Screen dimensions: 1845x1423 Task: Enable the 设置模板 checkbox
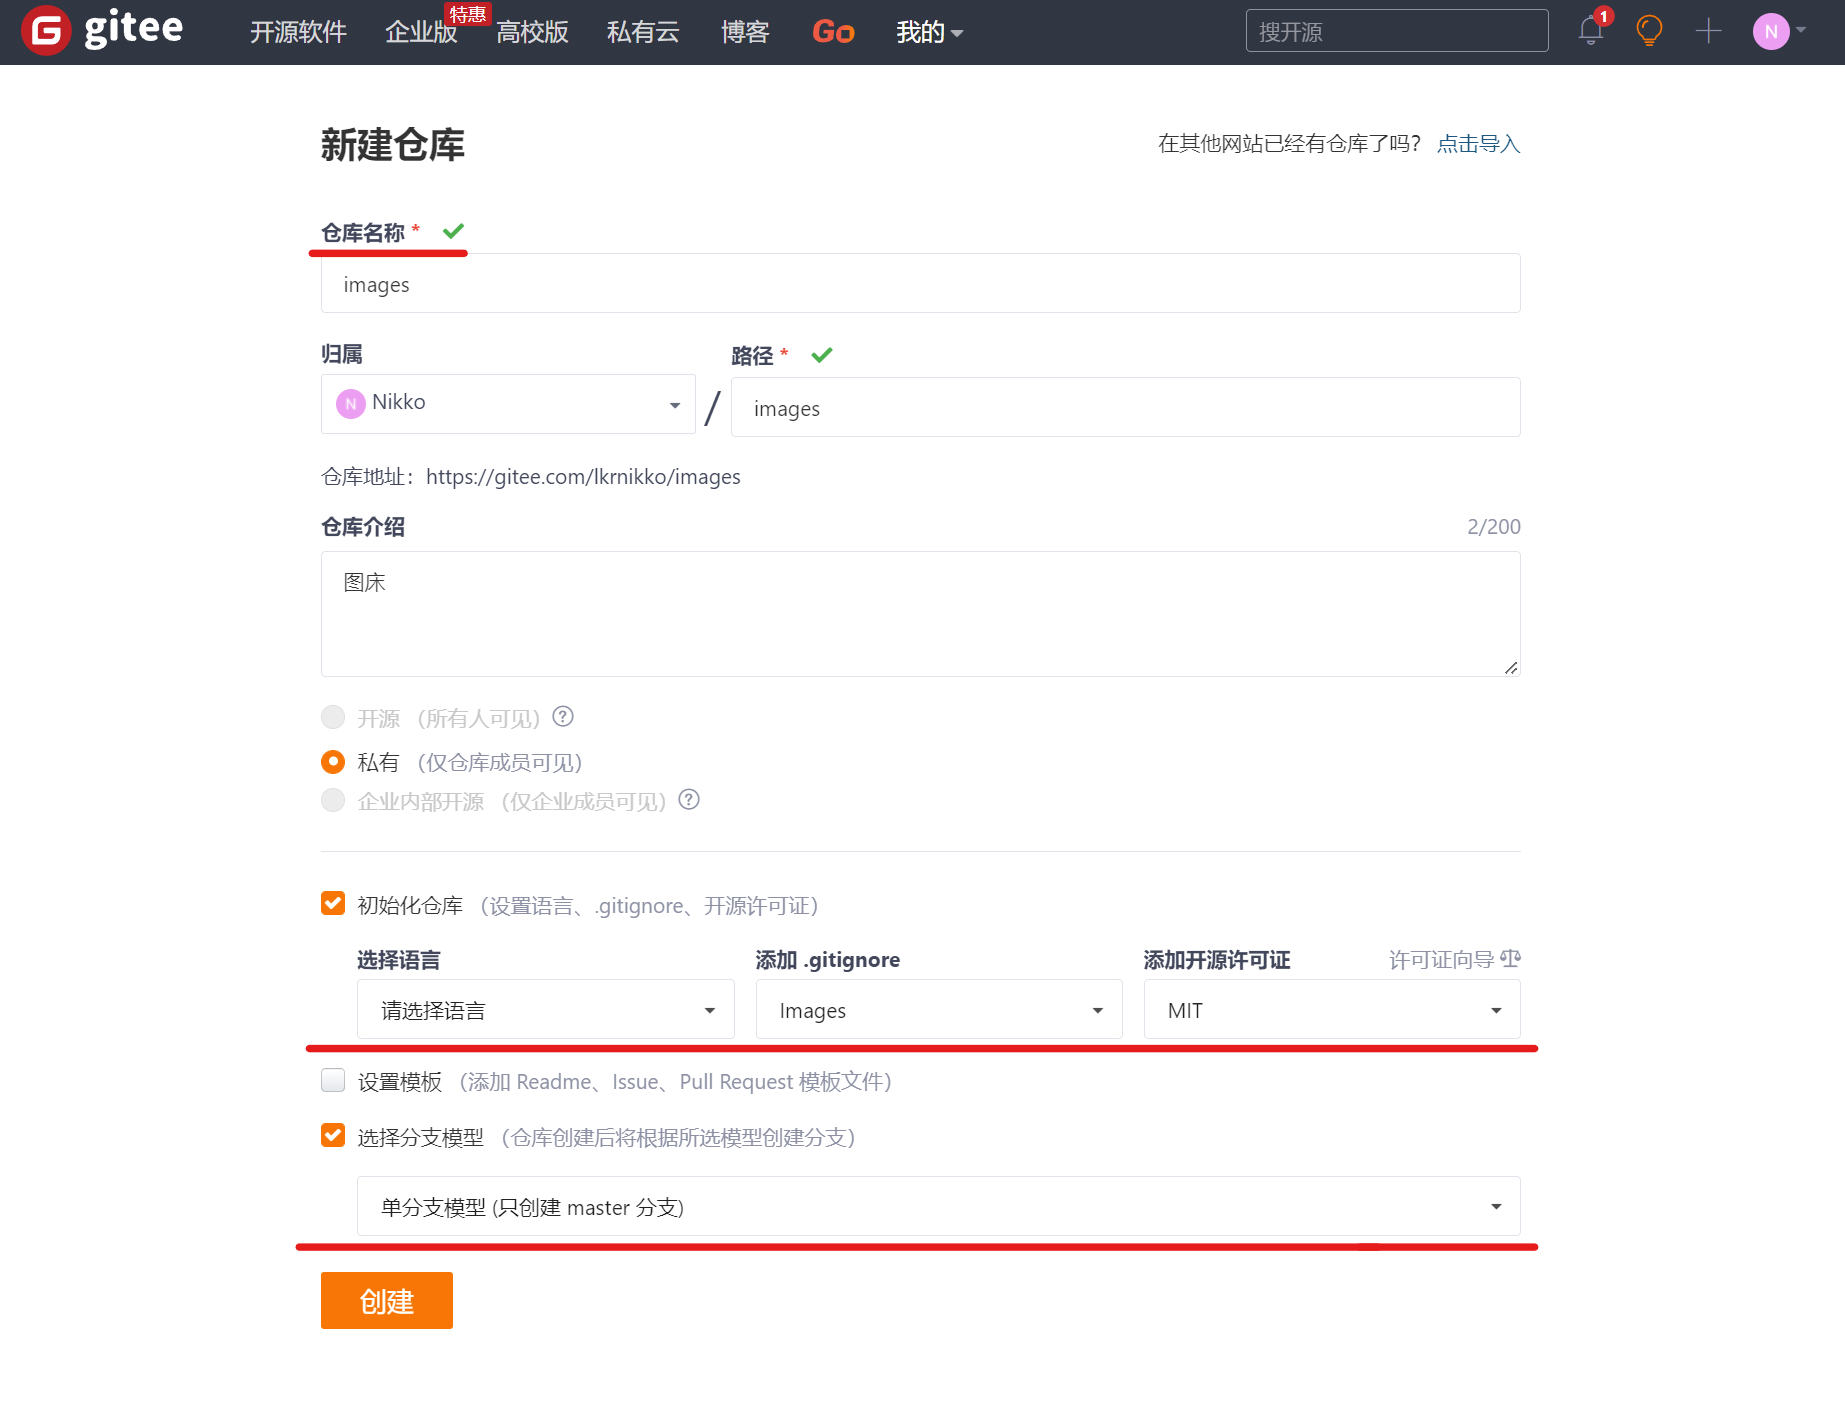[x=332, y=1080]
